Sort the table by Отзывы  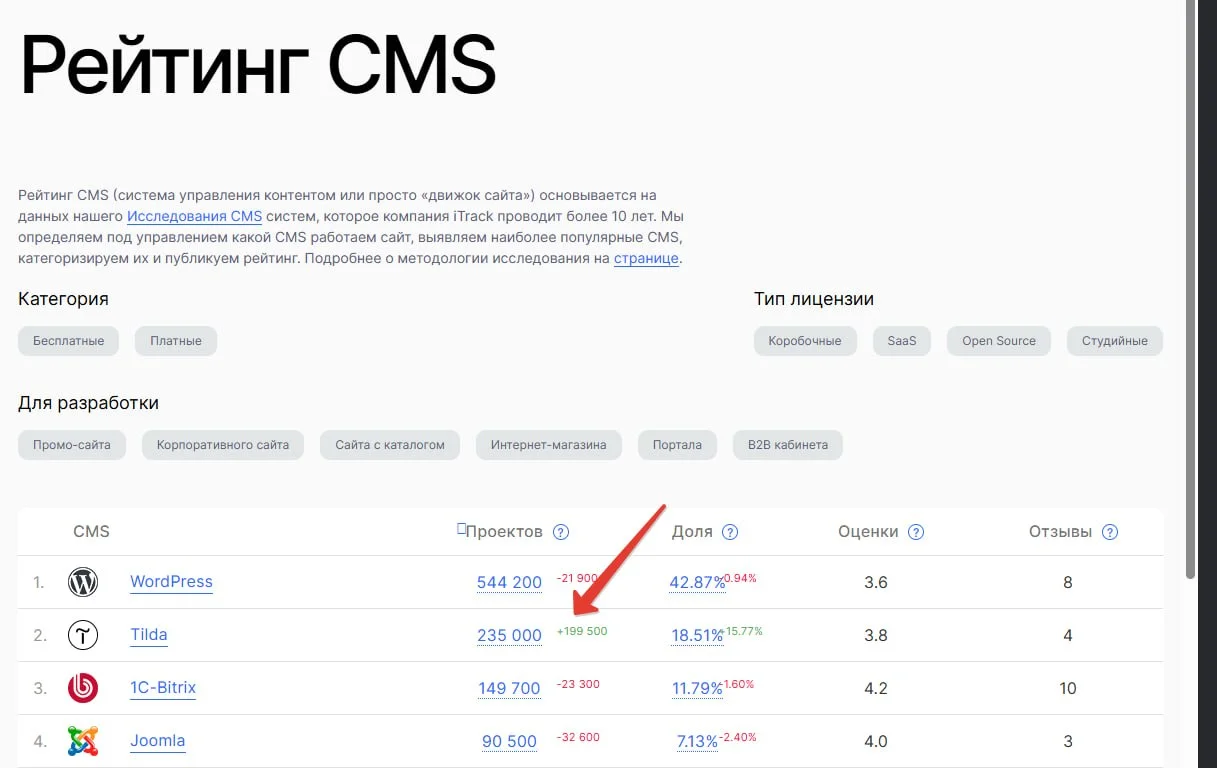click(1060, 532)
